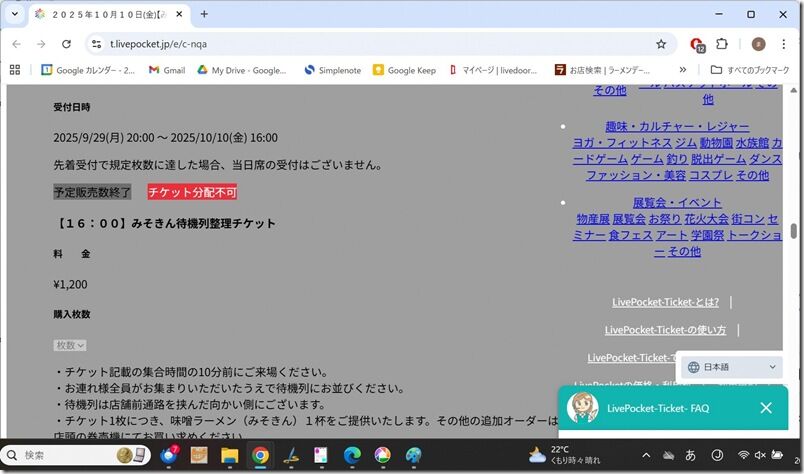Open the Chrome profile avatar
804x474 pixels.
[758, 44]
